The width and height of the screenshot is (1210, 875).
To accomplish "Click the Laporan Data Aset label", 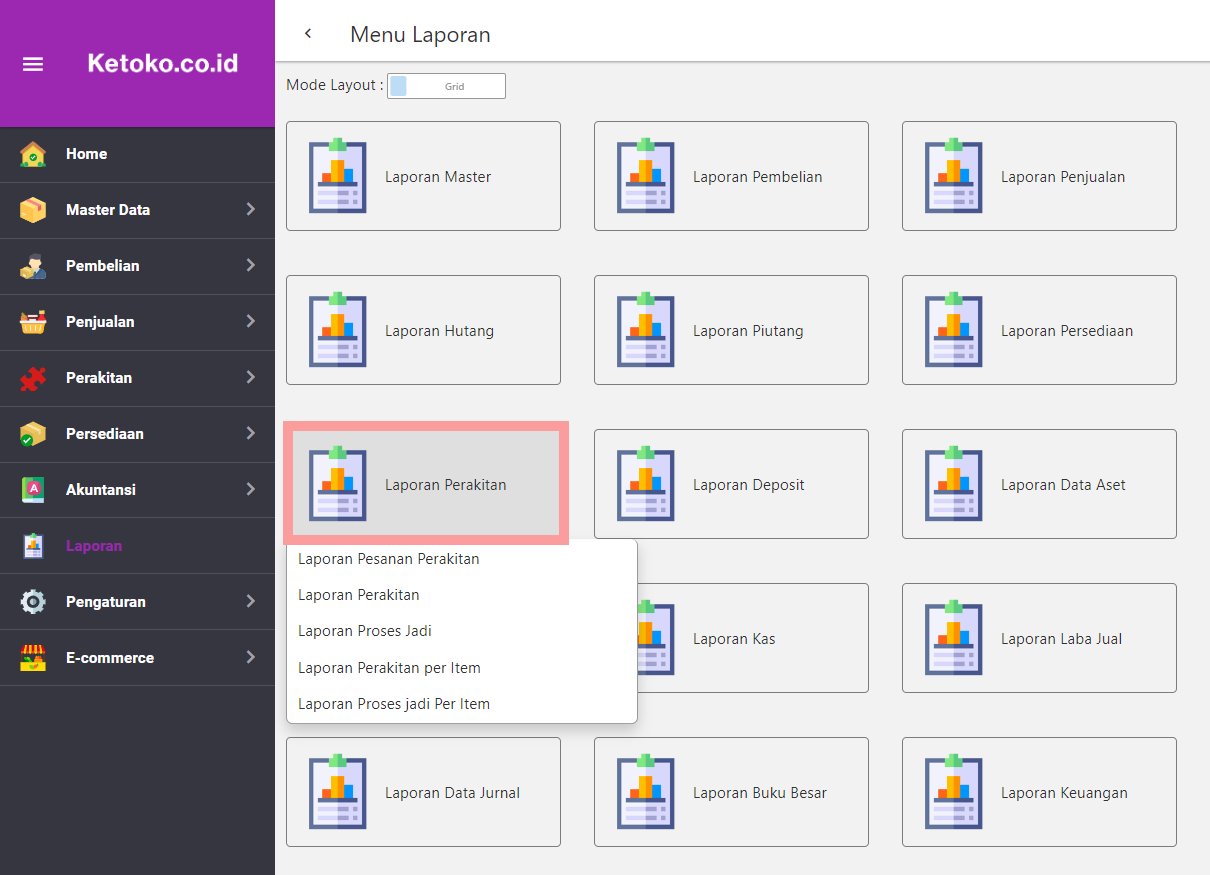I will (x=1063, y=485).
